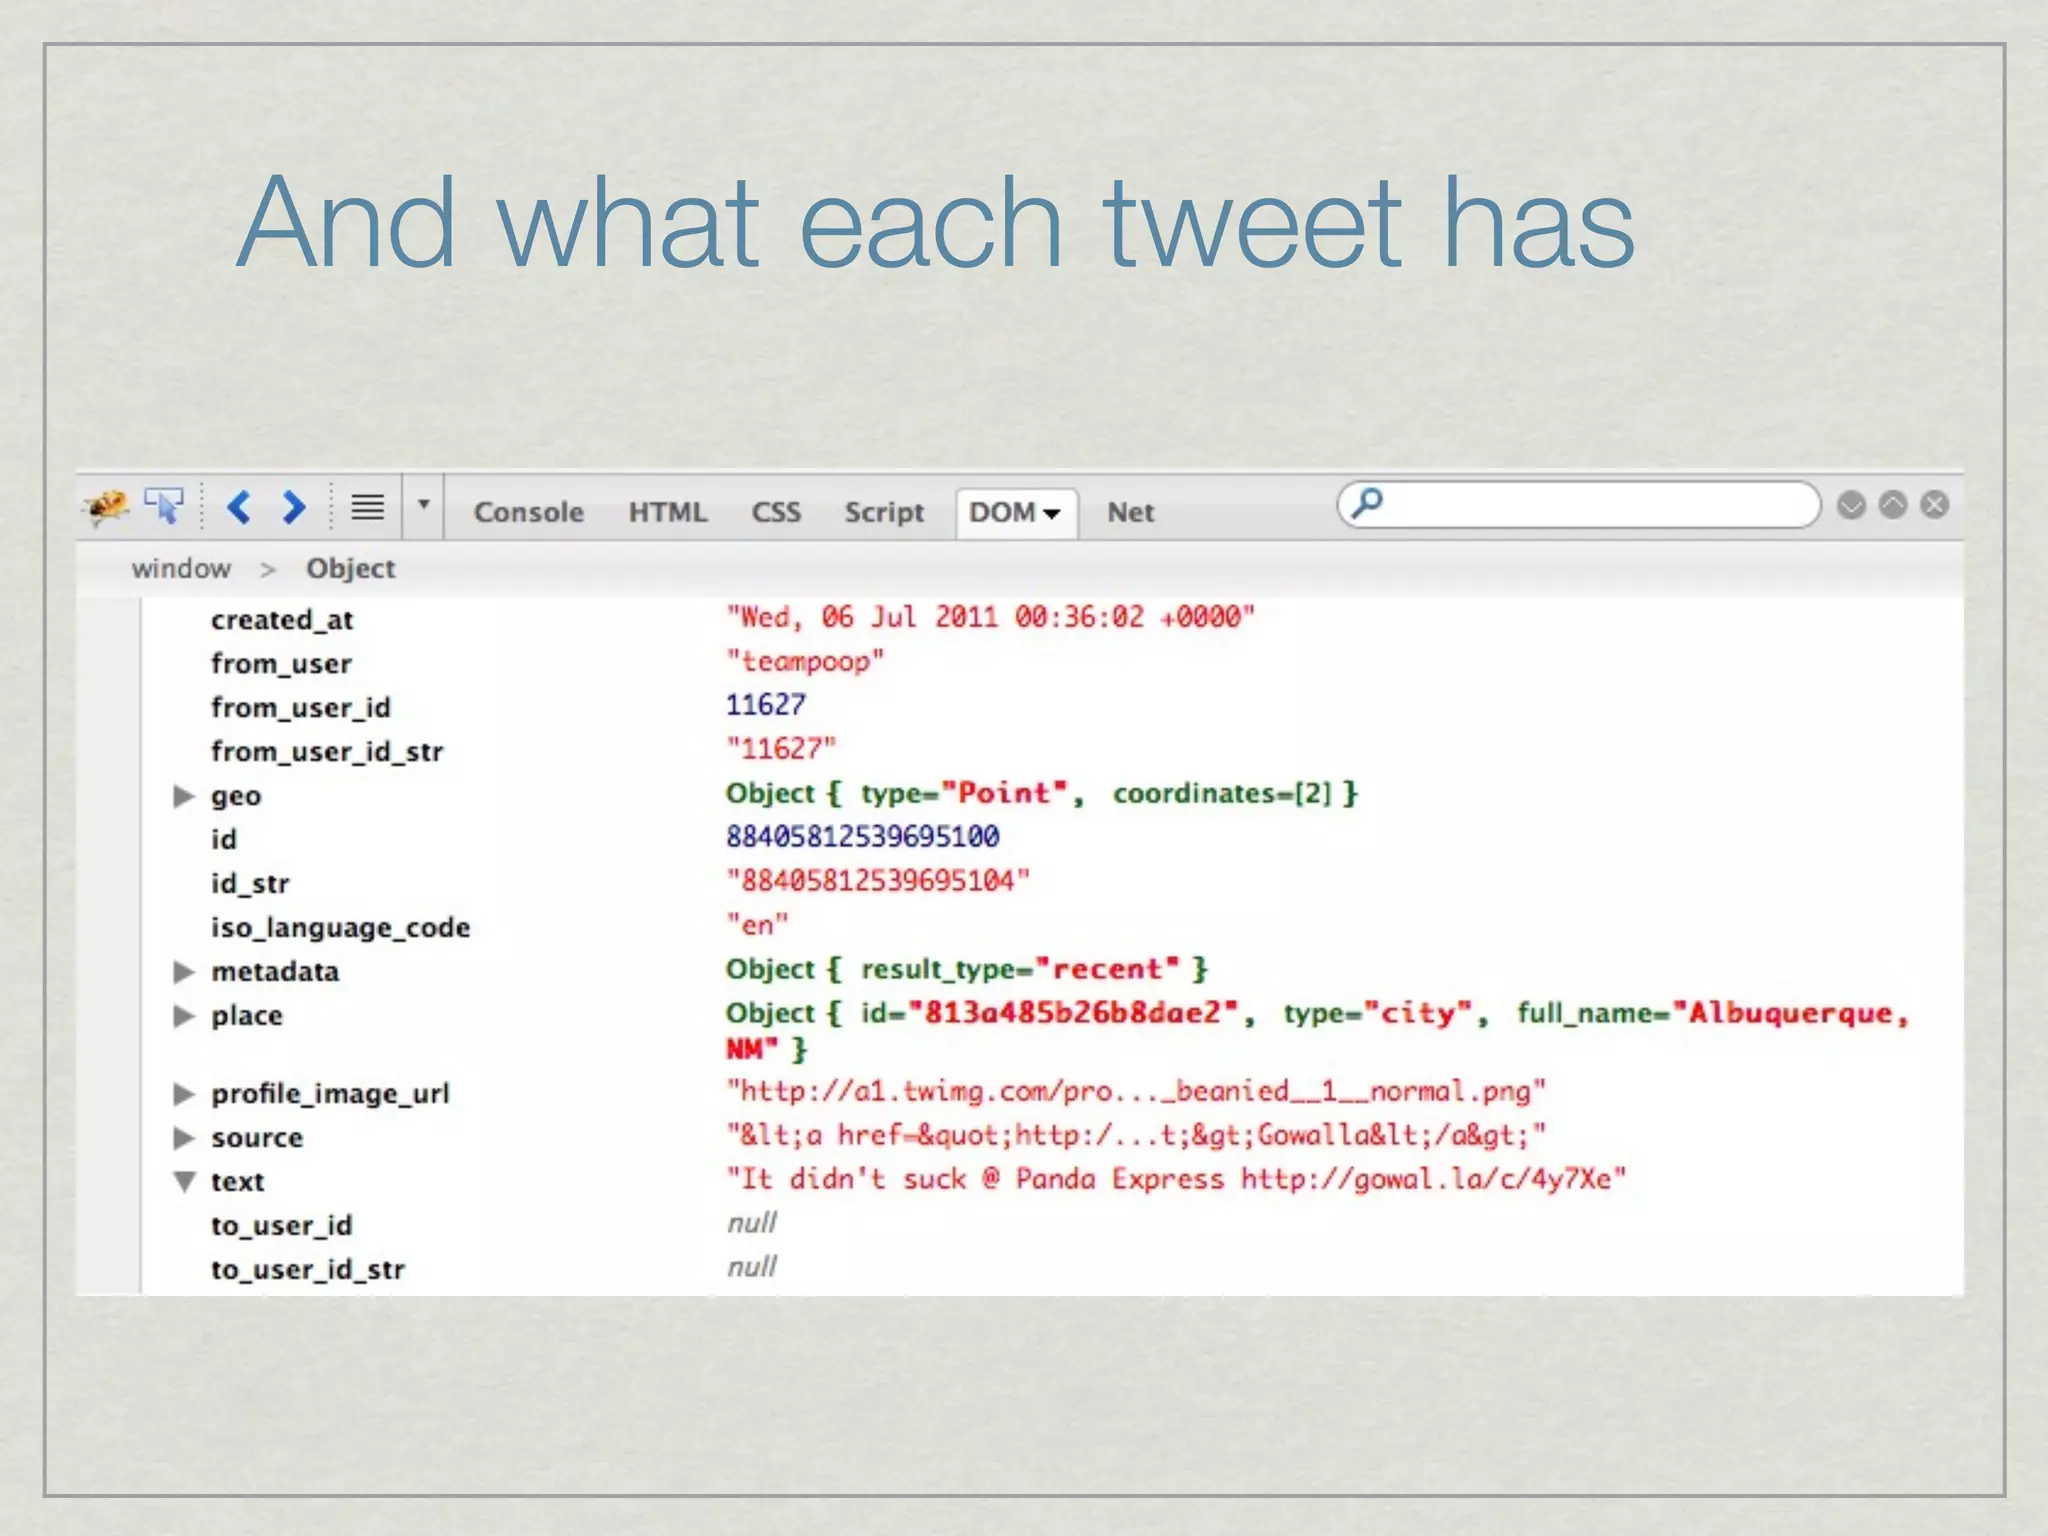Expand the place object node
Viewport: 2048px width, 1536px height.
pyautogui.click(x=183, y=1016)
